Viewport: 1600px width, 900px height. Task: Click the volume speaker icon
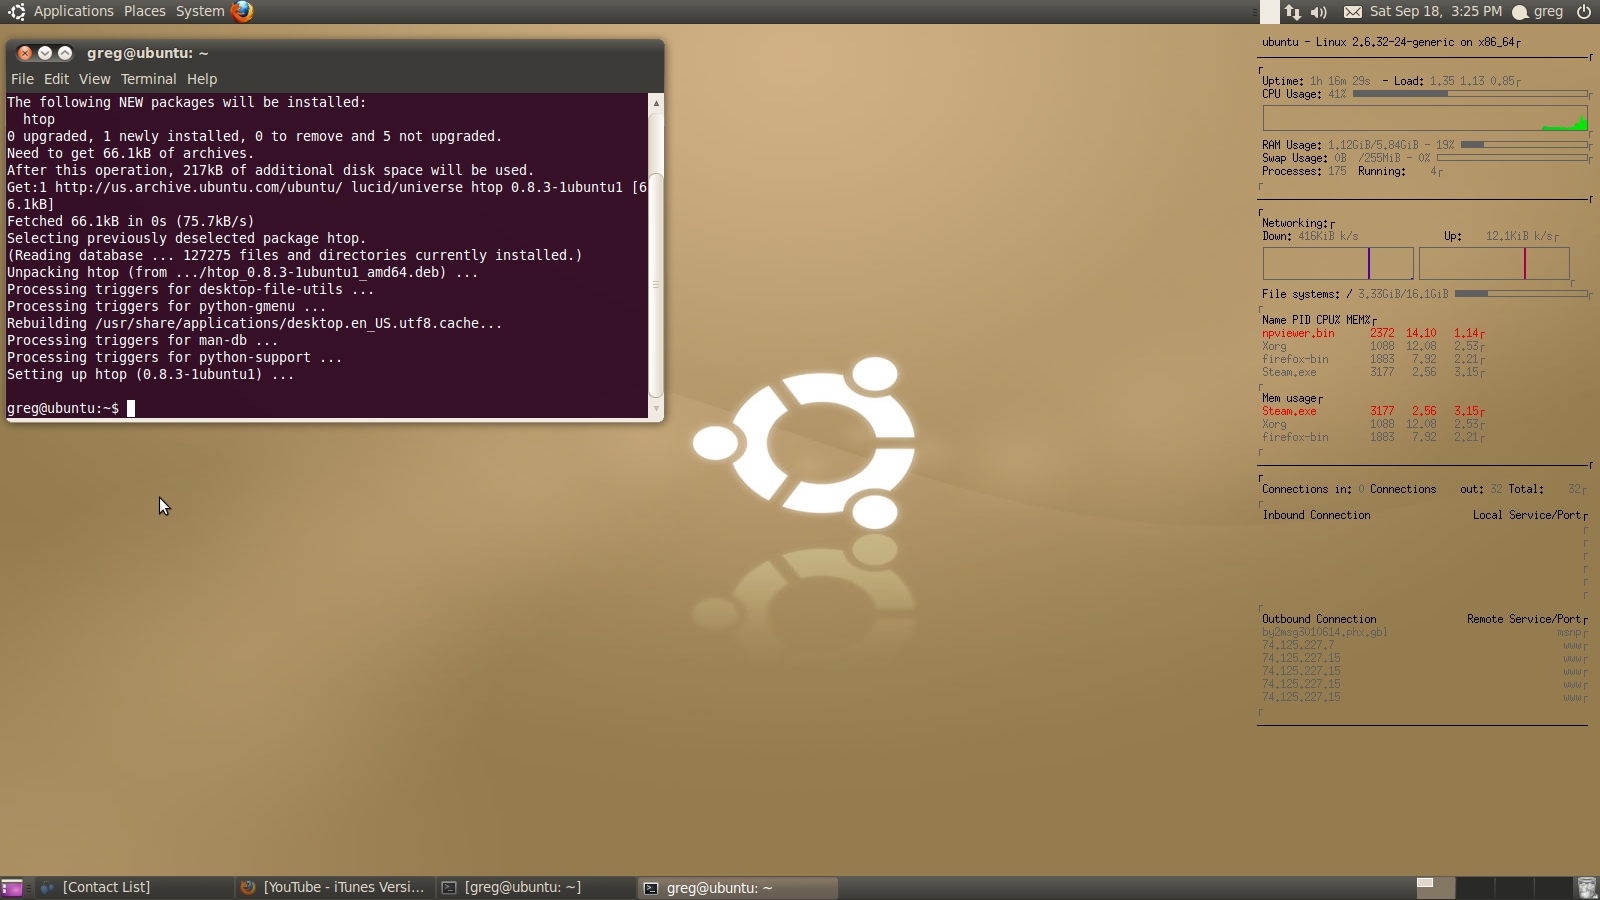point(1319,12)
